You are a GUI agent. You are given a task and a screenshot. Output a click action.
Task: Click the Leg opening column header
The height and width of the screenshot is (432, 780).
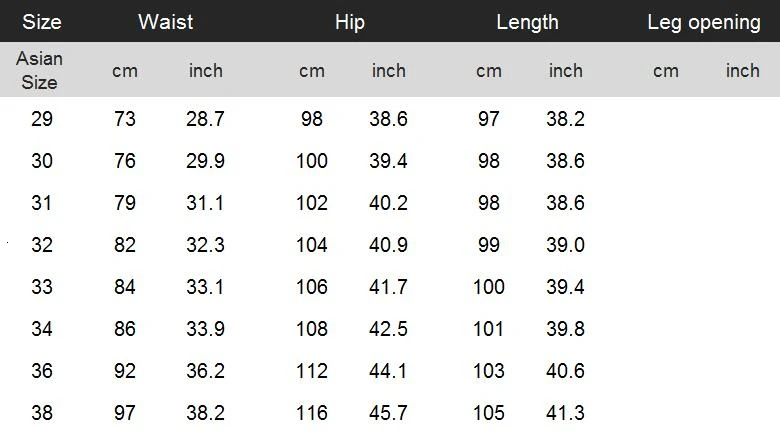pos(704,22)
